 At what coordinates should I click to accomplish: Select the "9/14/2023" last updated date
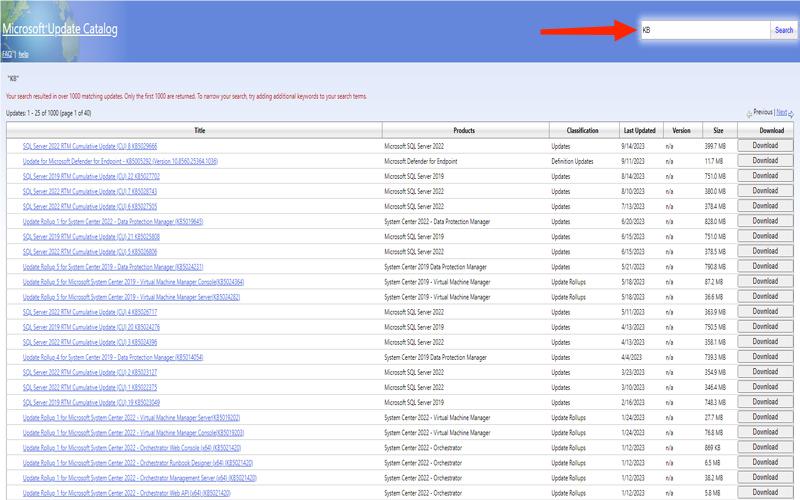click(633, 146)
